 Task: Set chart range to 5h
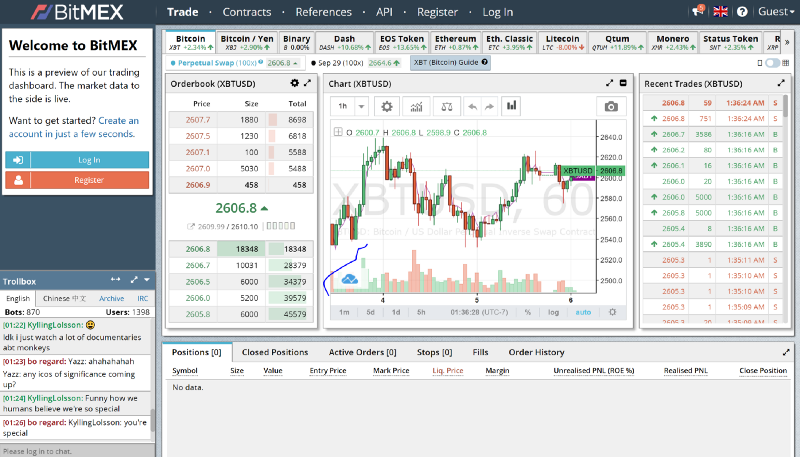pos(421,312)
